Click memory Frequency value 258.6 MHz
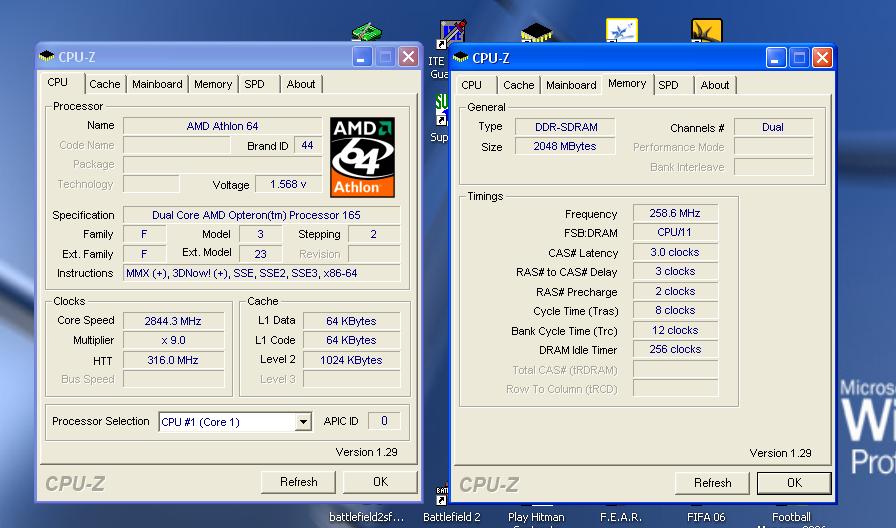Screen dimensions: 896x528 tap(675, 213)
